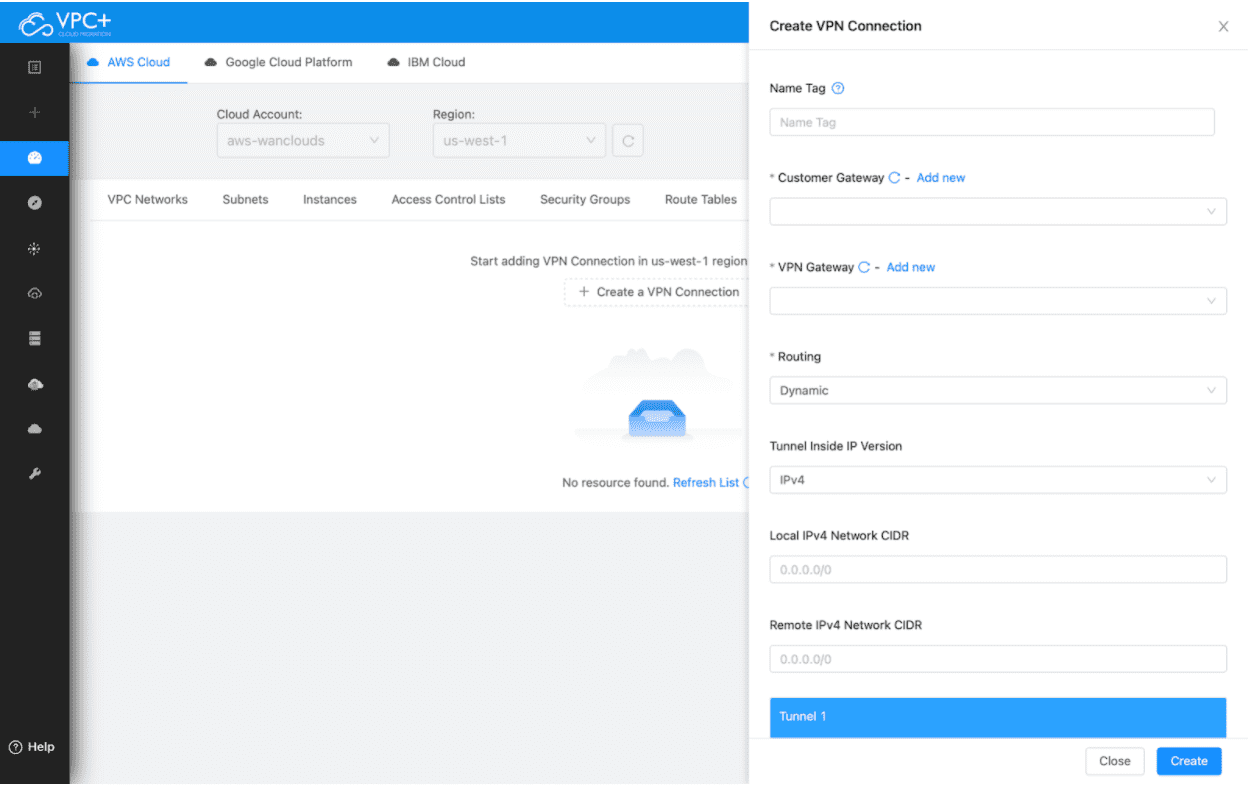The height and width of the screenshot is (788, 1260).
Task: Open the Region dropdown us-west-1
Action: pos(519,141)
